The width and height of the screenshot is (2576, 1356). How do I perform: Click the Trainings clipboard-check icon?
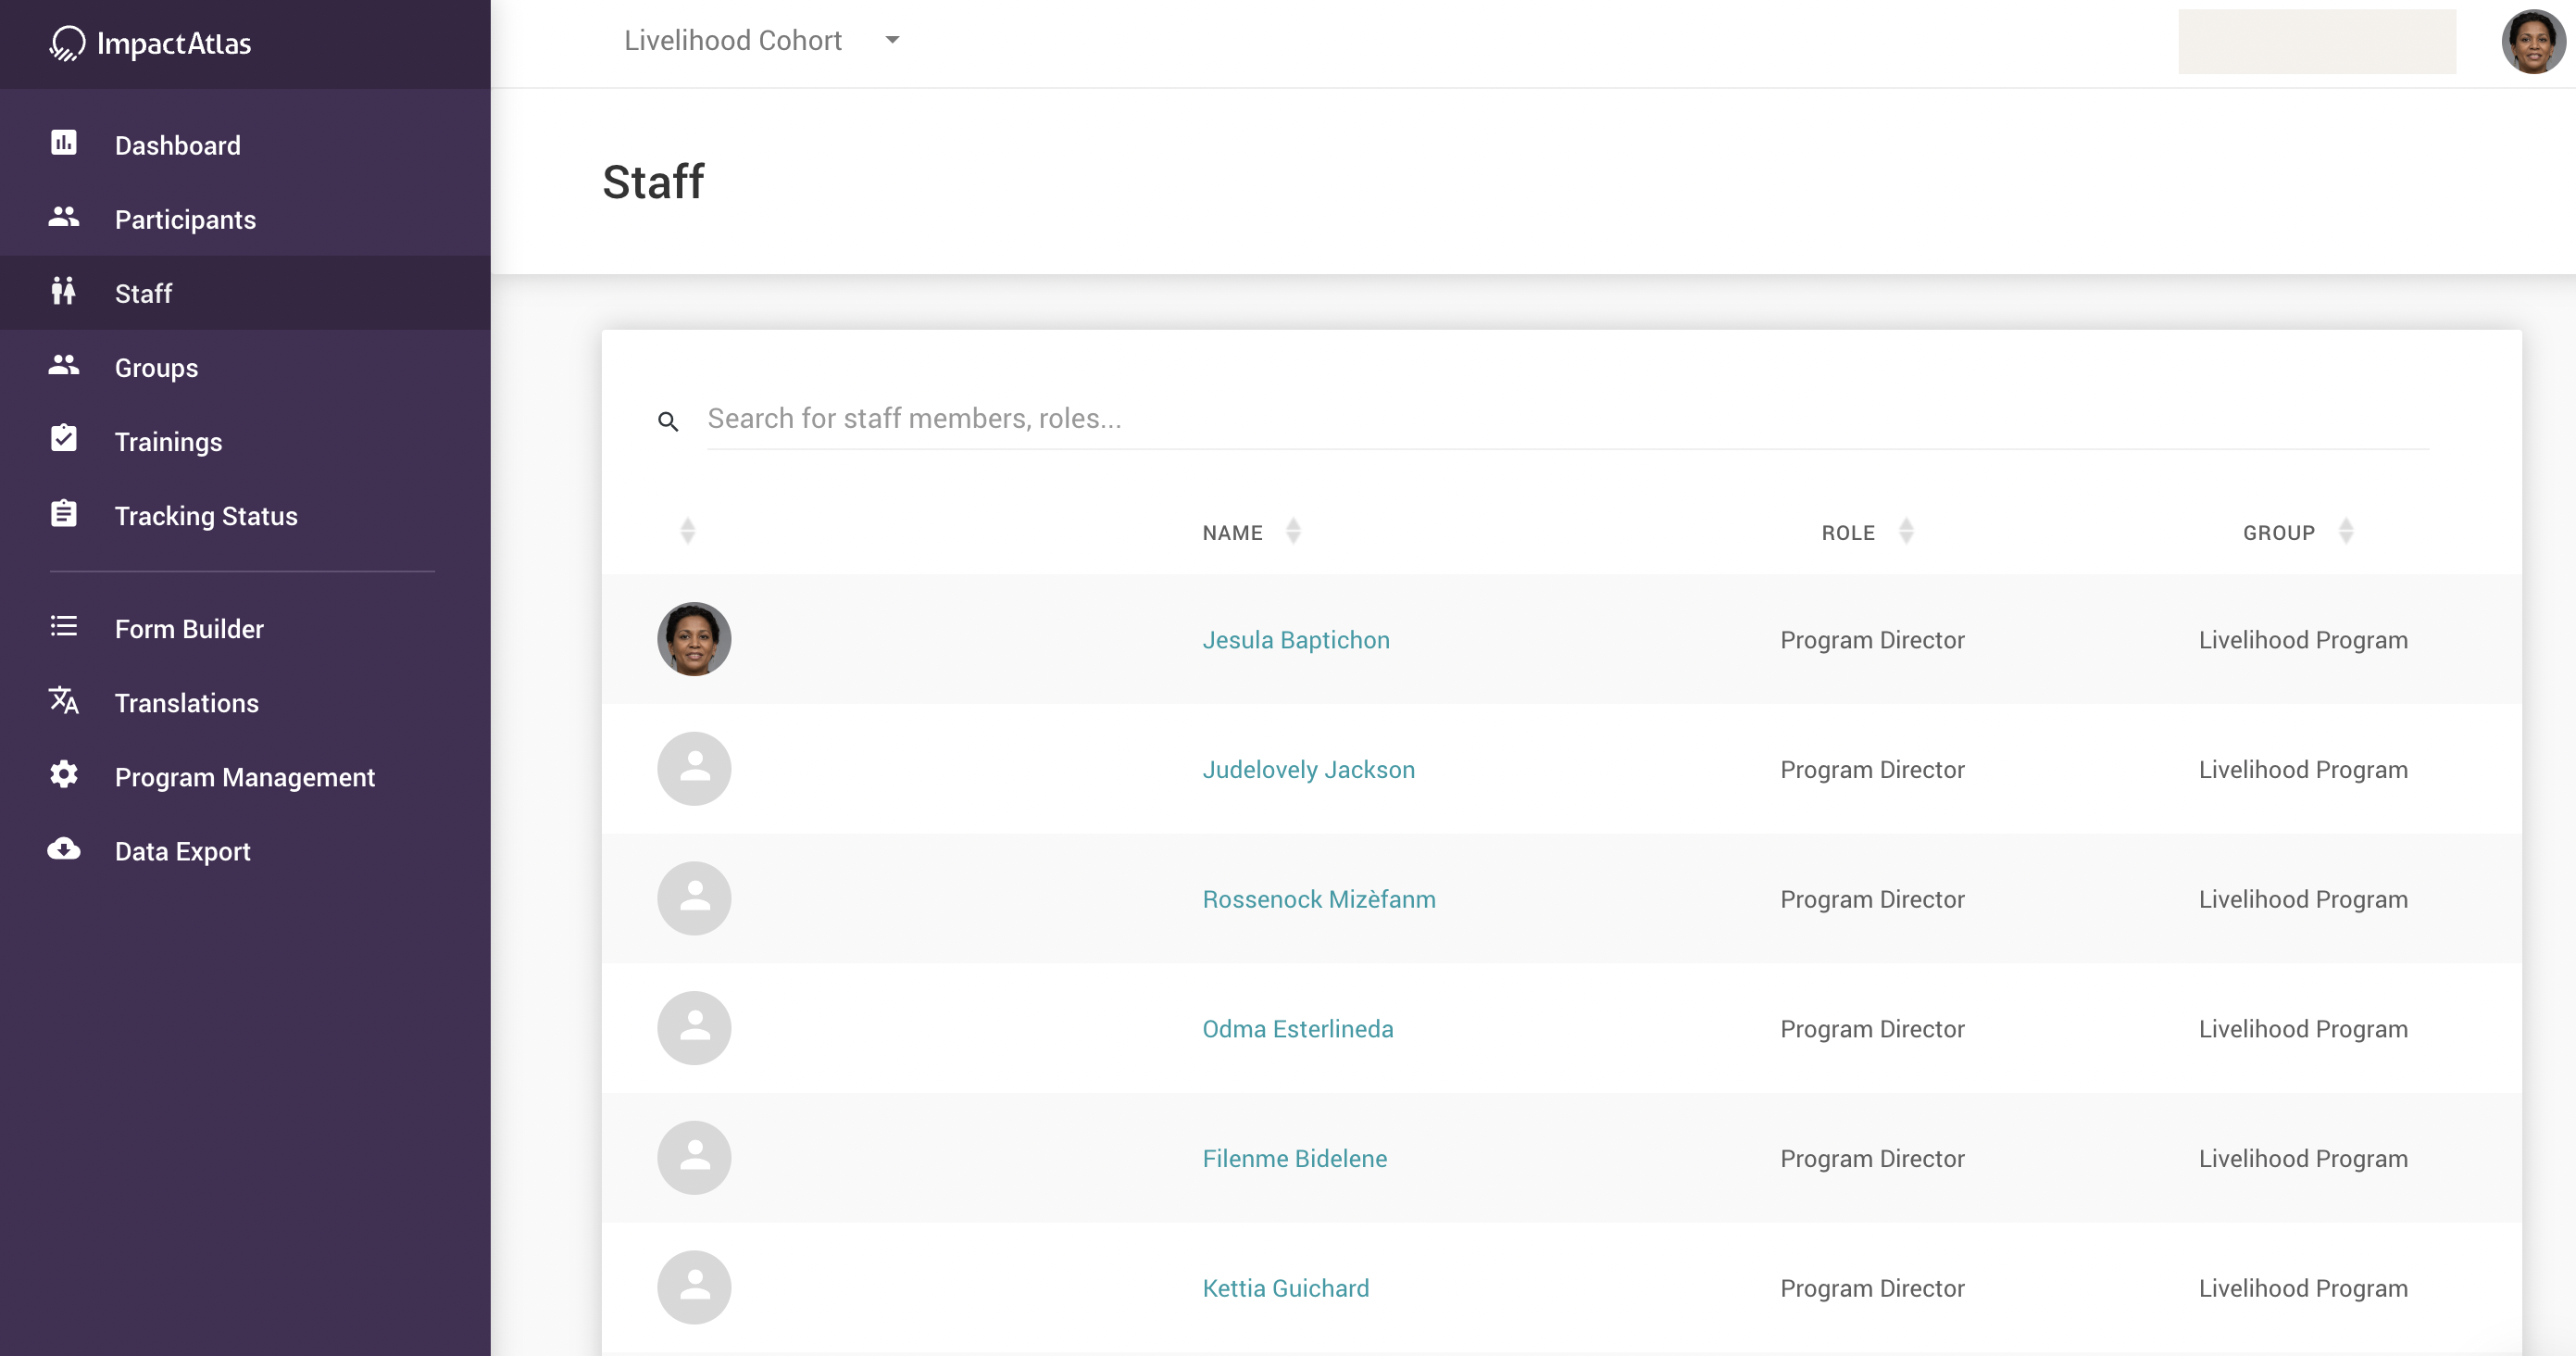[x=64, y=439]
